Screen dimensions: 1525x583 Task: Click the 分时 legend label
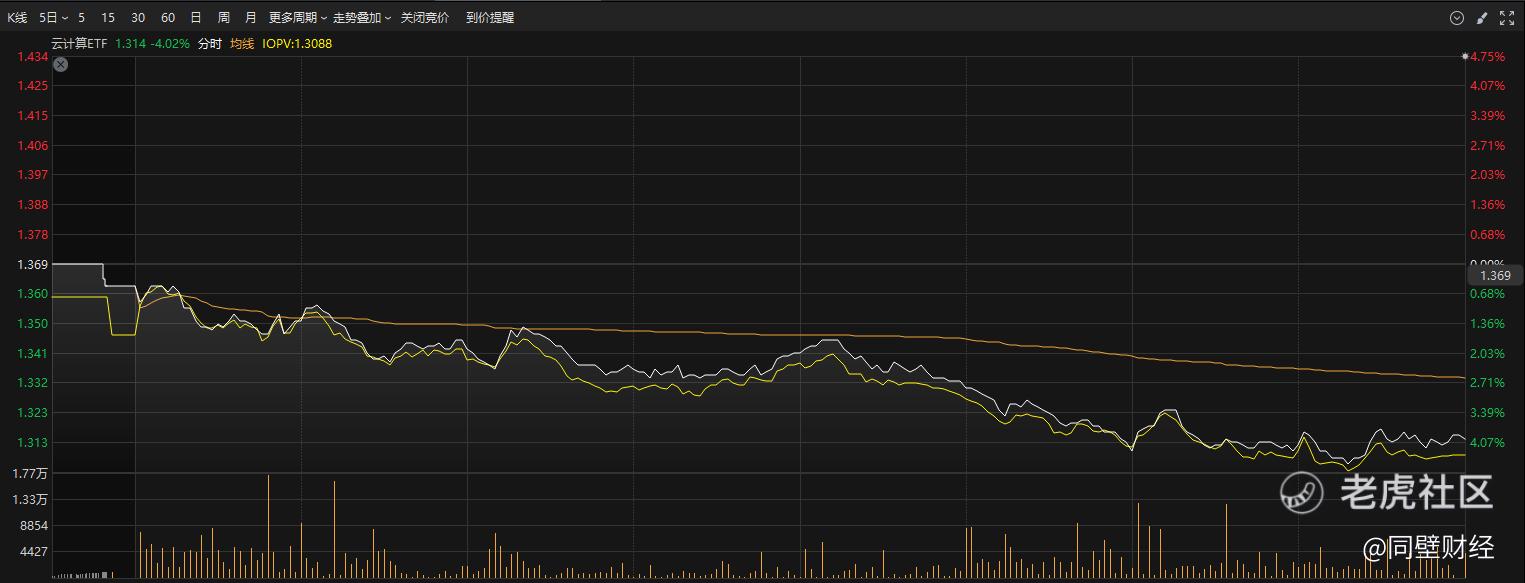point(210,44)
